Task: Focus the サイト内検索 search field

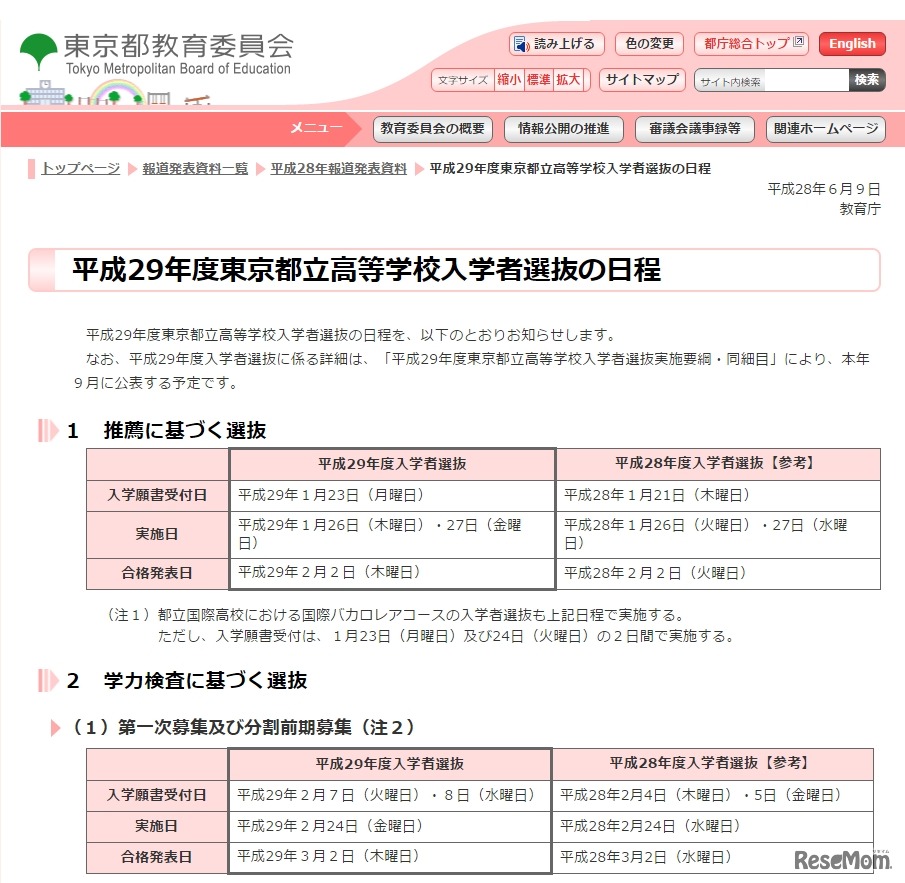Action: pyautogui.click(x=772, y=81)
